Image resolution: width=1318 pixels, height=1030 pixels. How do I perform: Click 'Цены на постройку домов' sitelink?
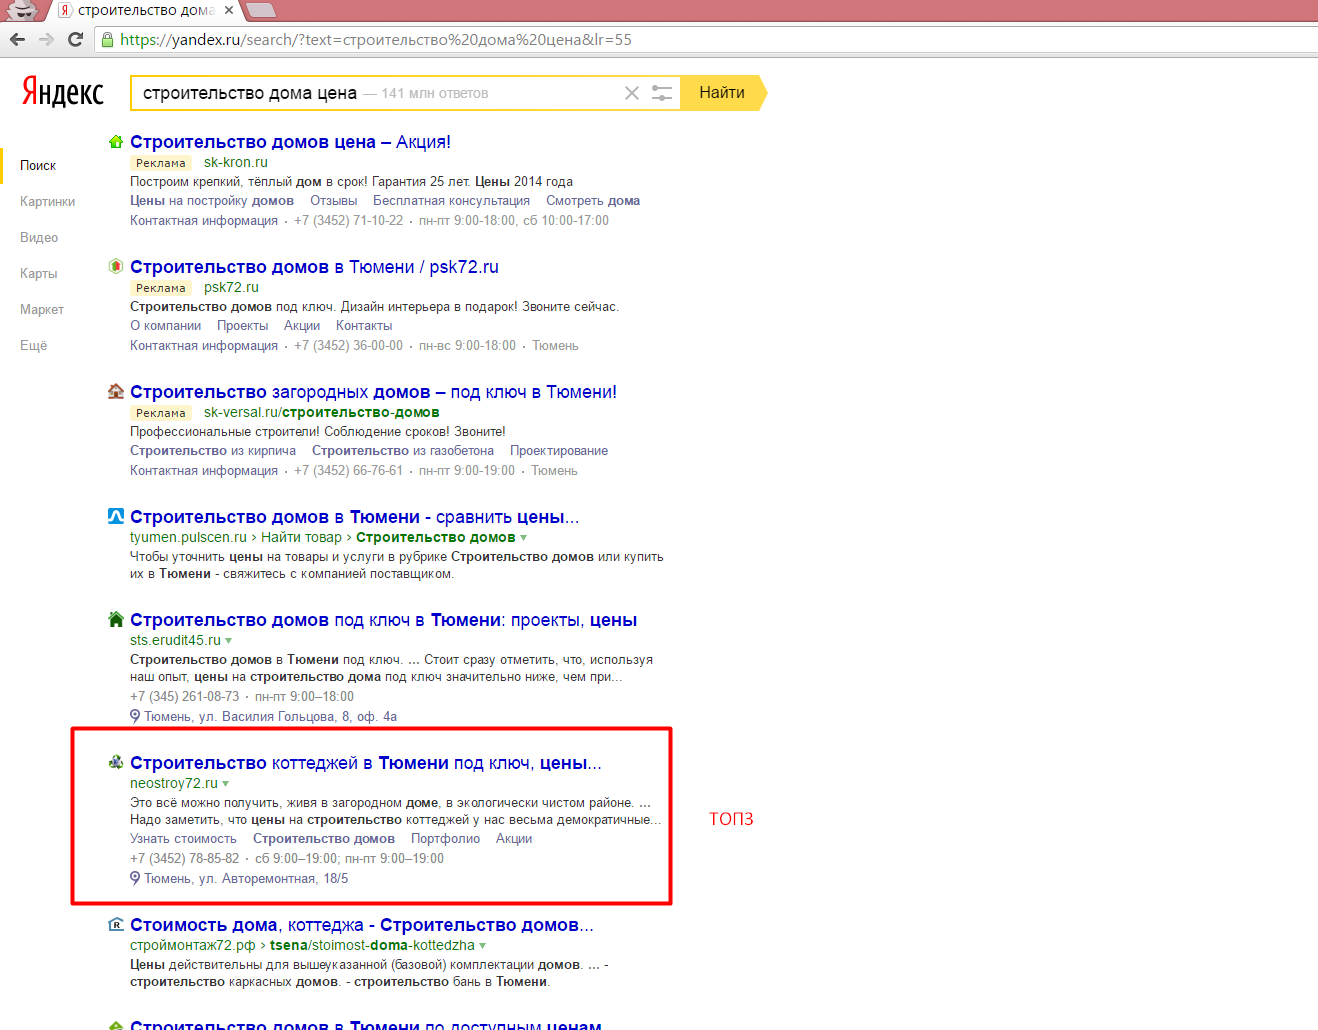(x=212, y=201)
